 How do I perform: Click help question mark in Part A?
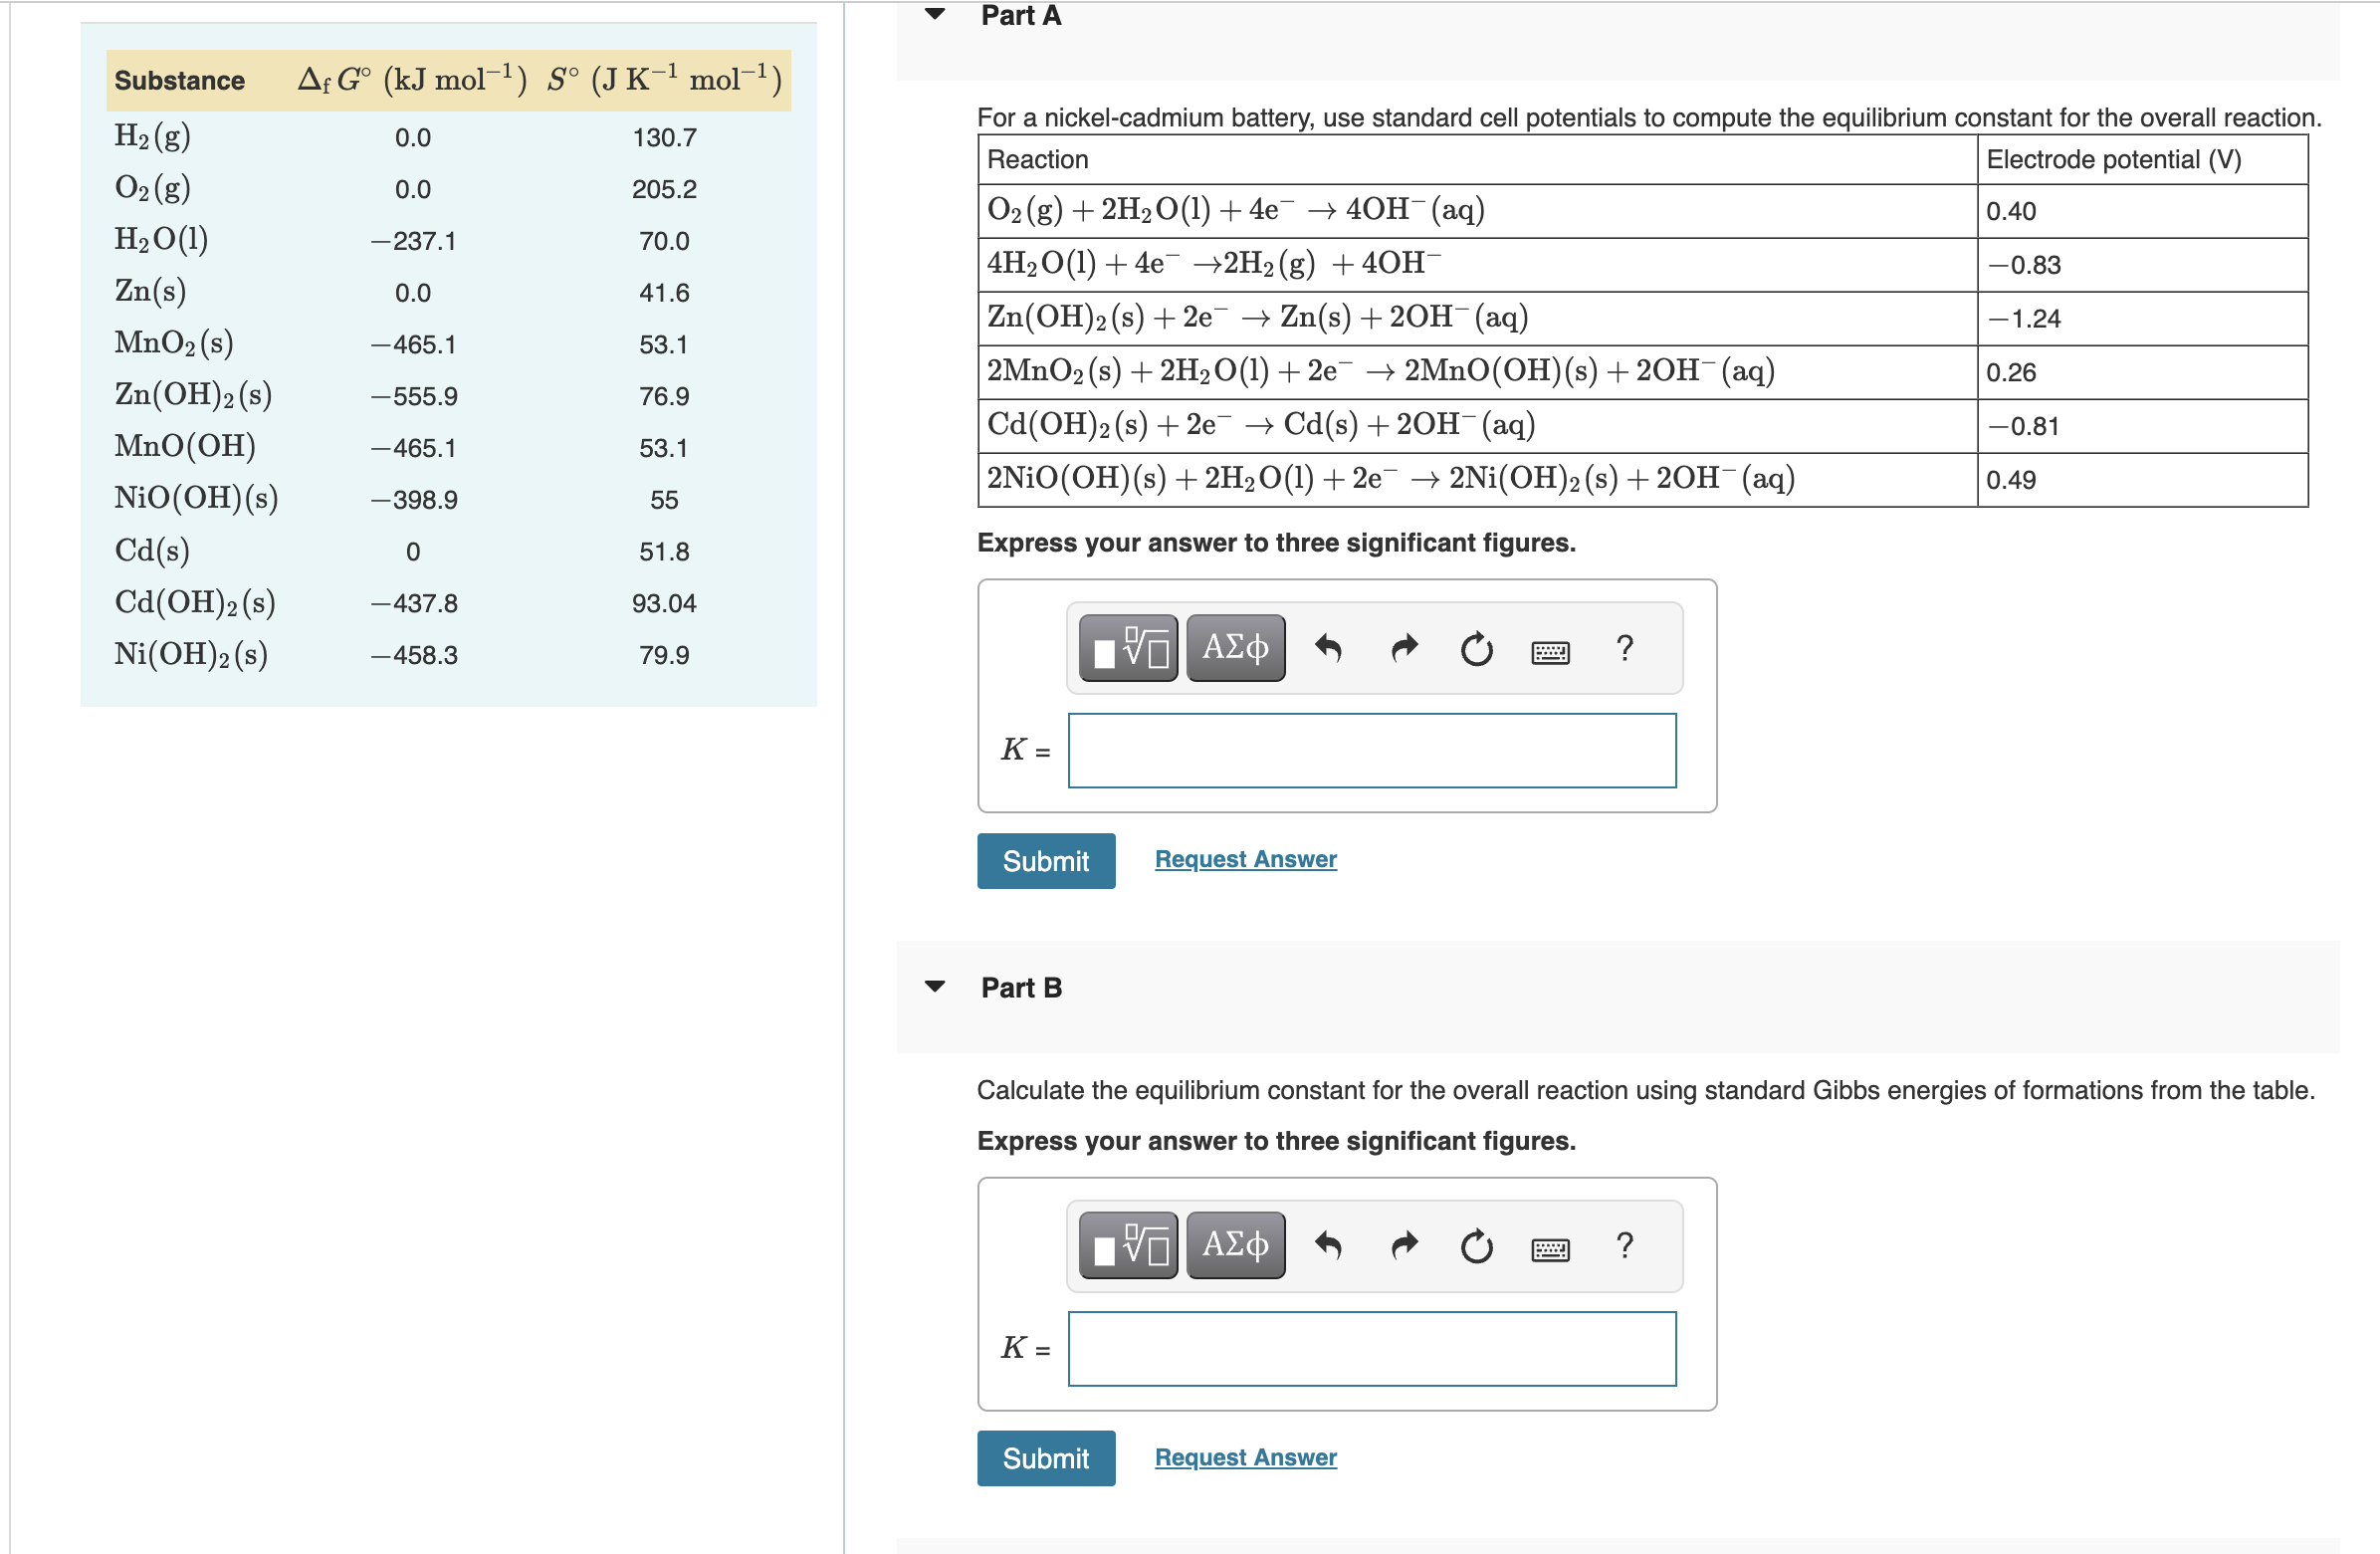[1625, 648]
